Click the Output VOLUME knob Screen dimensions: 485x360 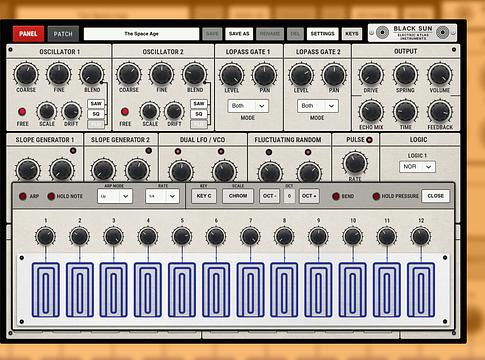[x=440, y=75]
